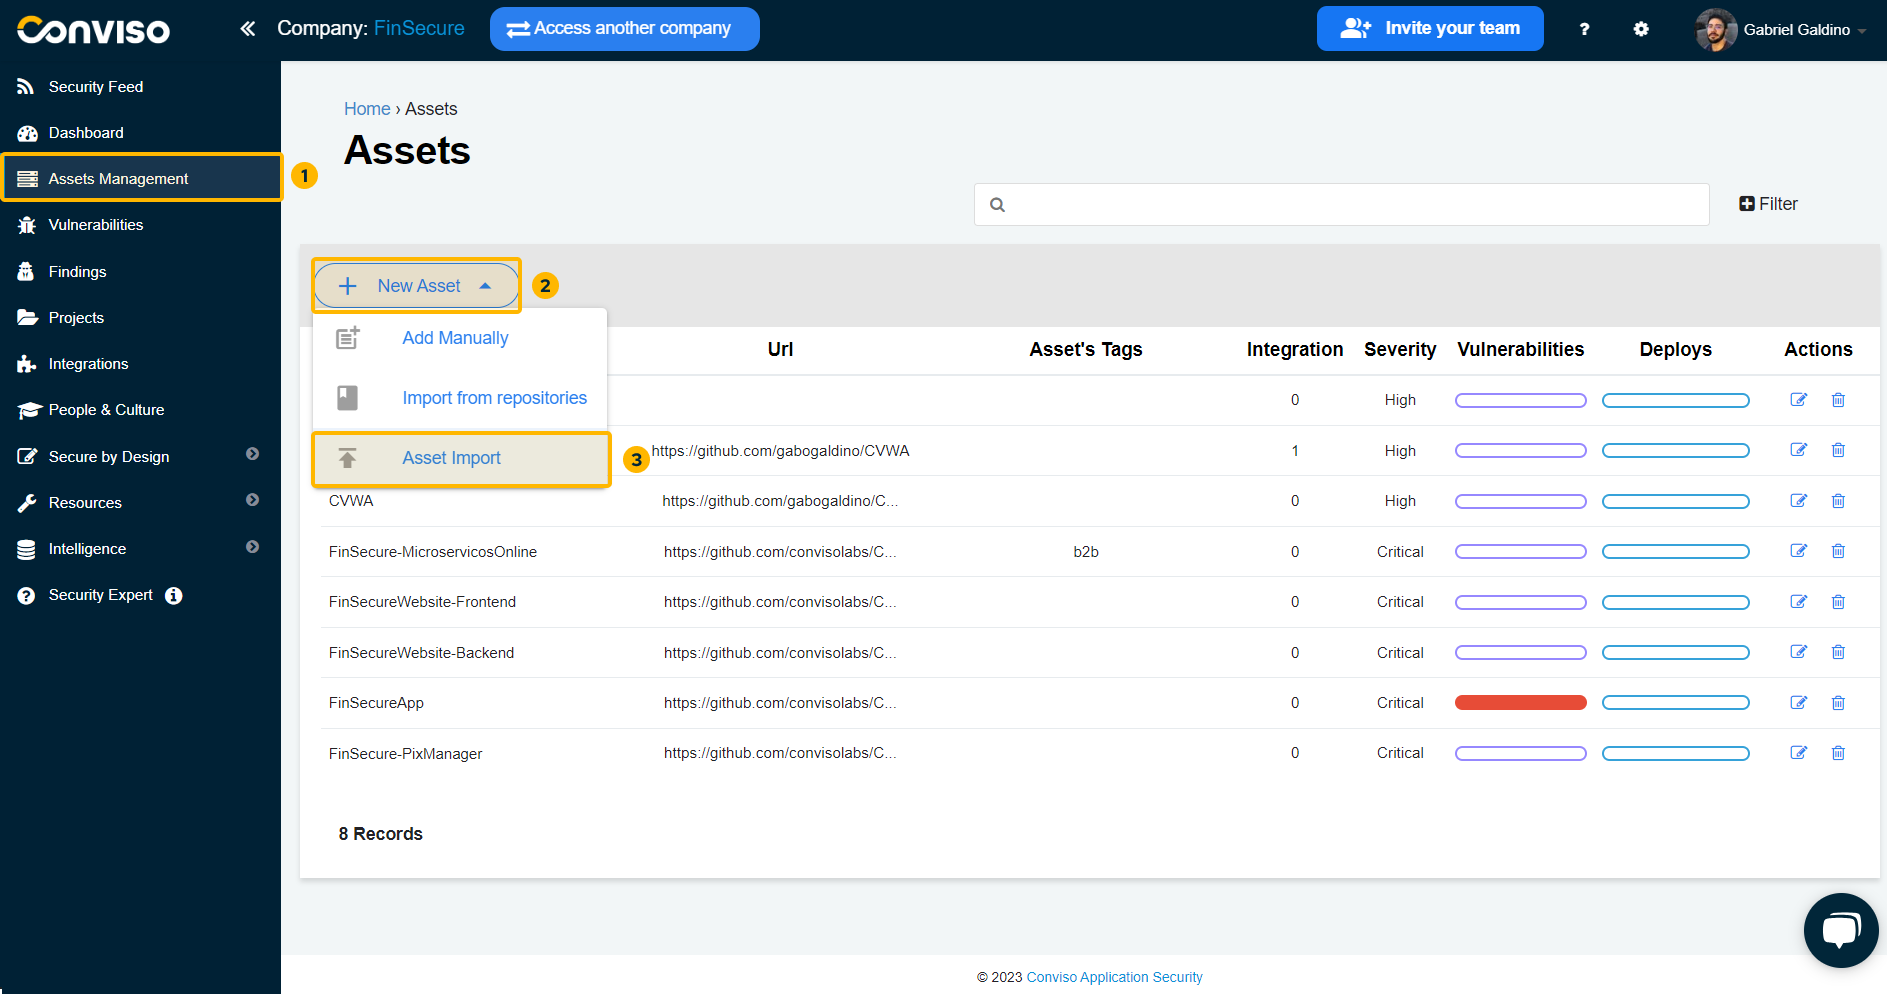Click Access another company button
Viewport: 1887px width, 994px height.
tap(624, 29)
